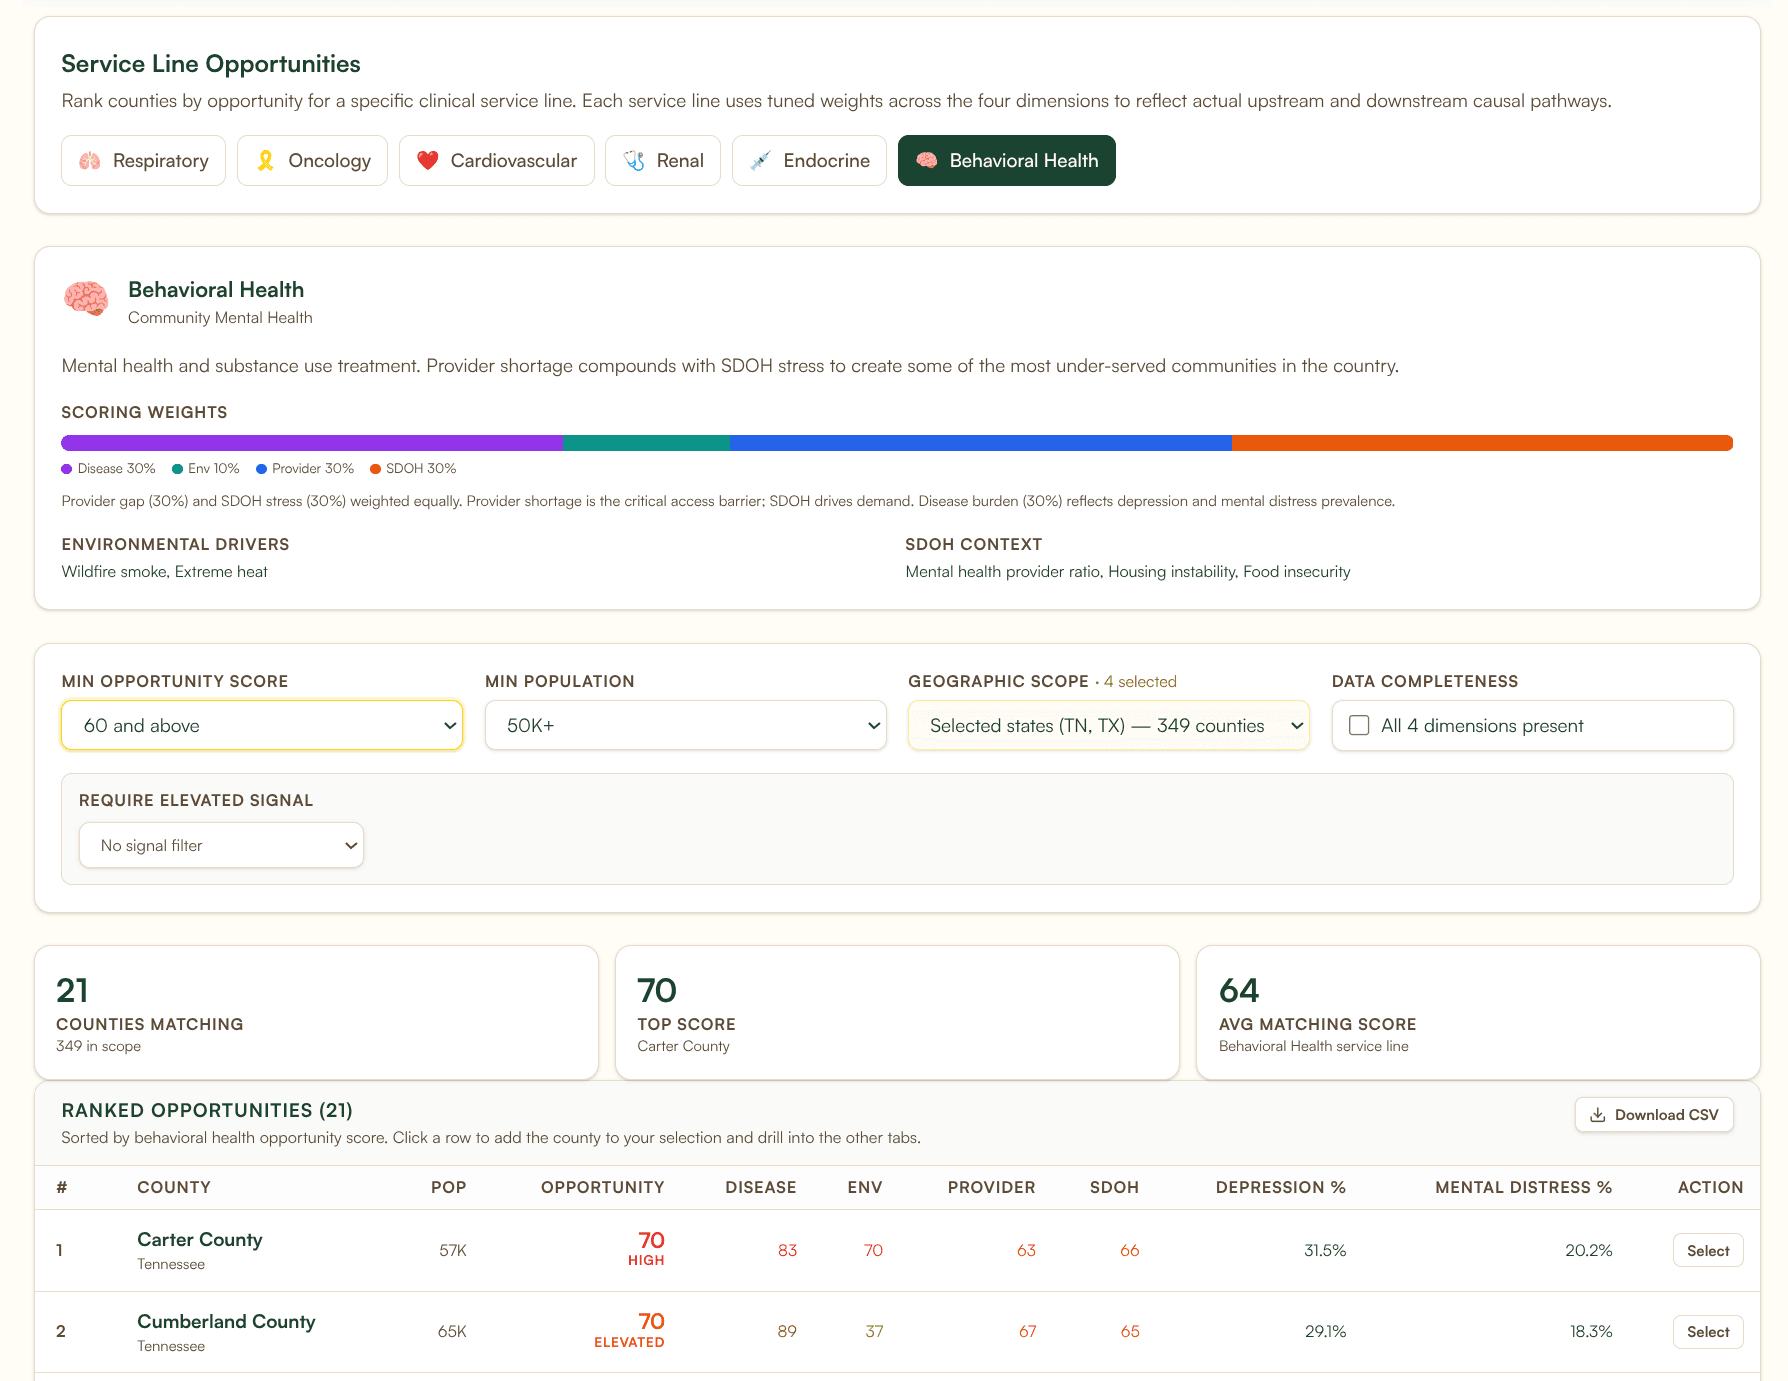Click the DEPRESSION % column header
Image resolution: width=1788 pixels, height=1381 pixels.
click(x=1281, y=1188)
